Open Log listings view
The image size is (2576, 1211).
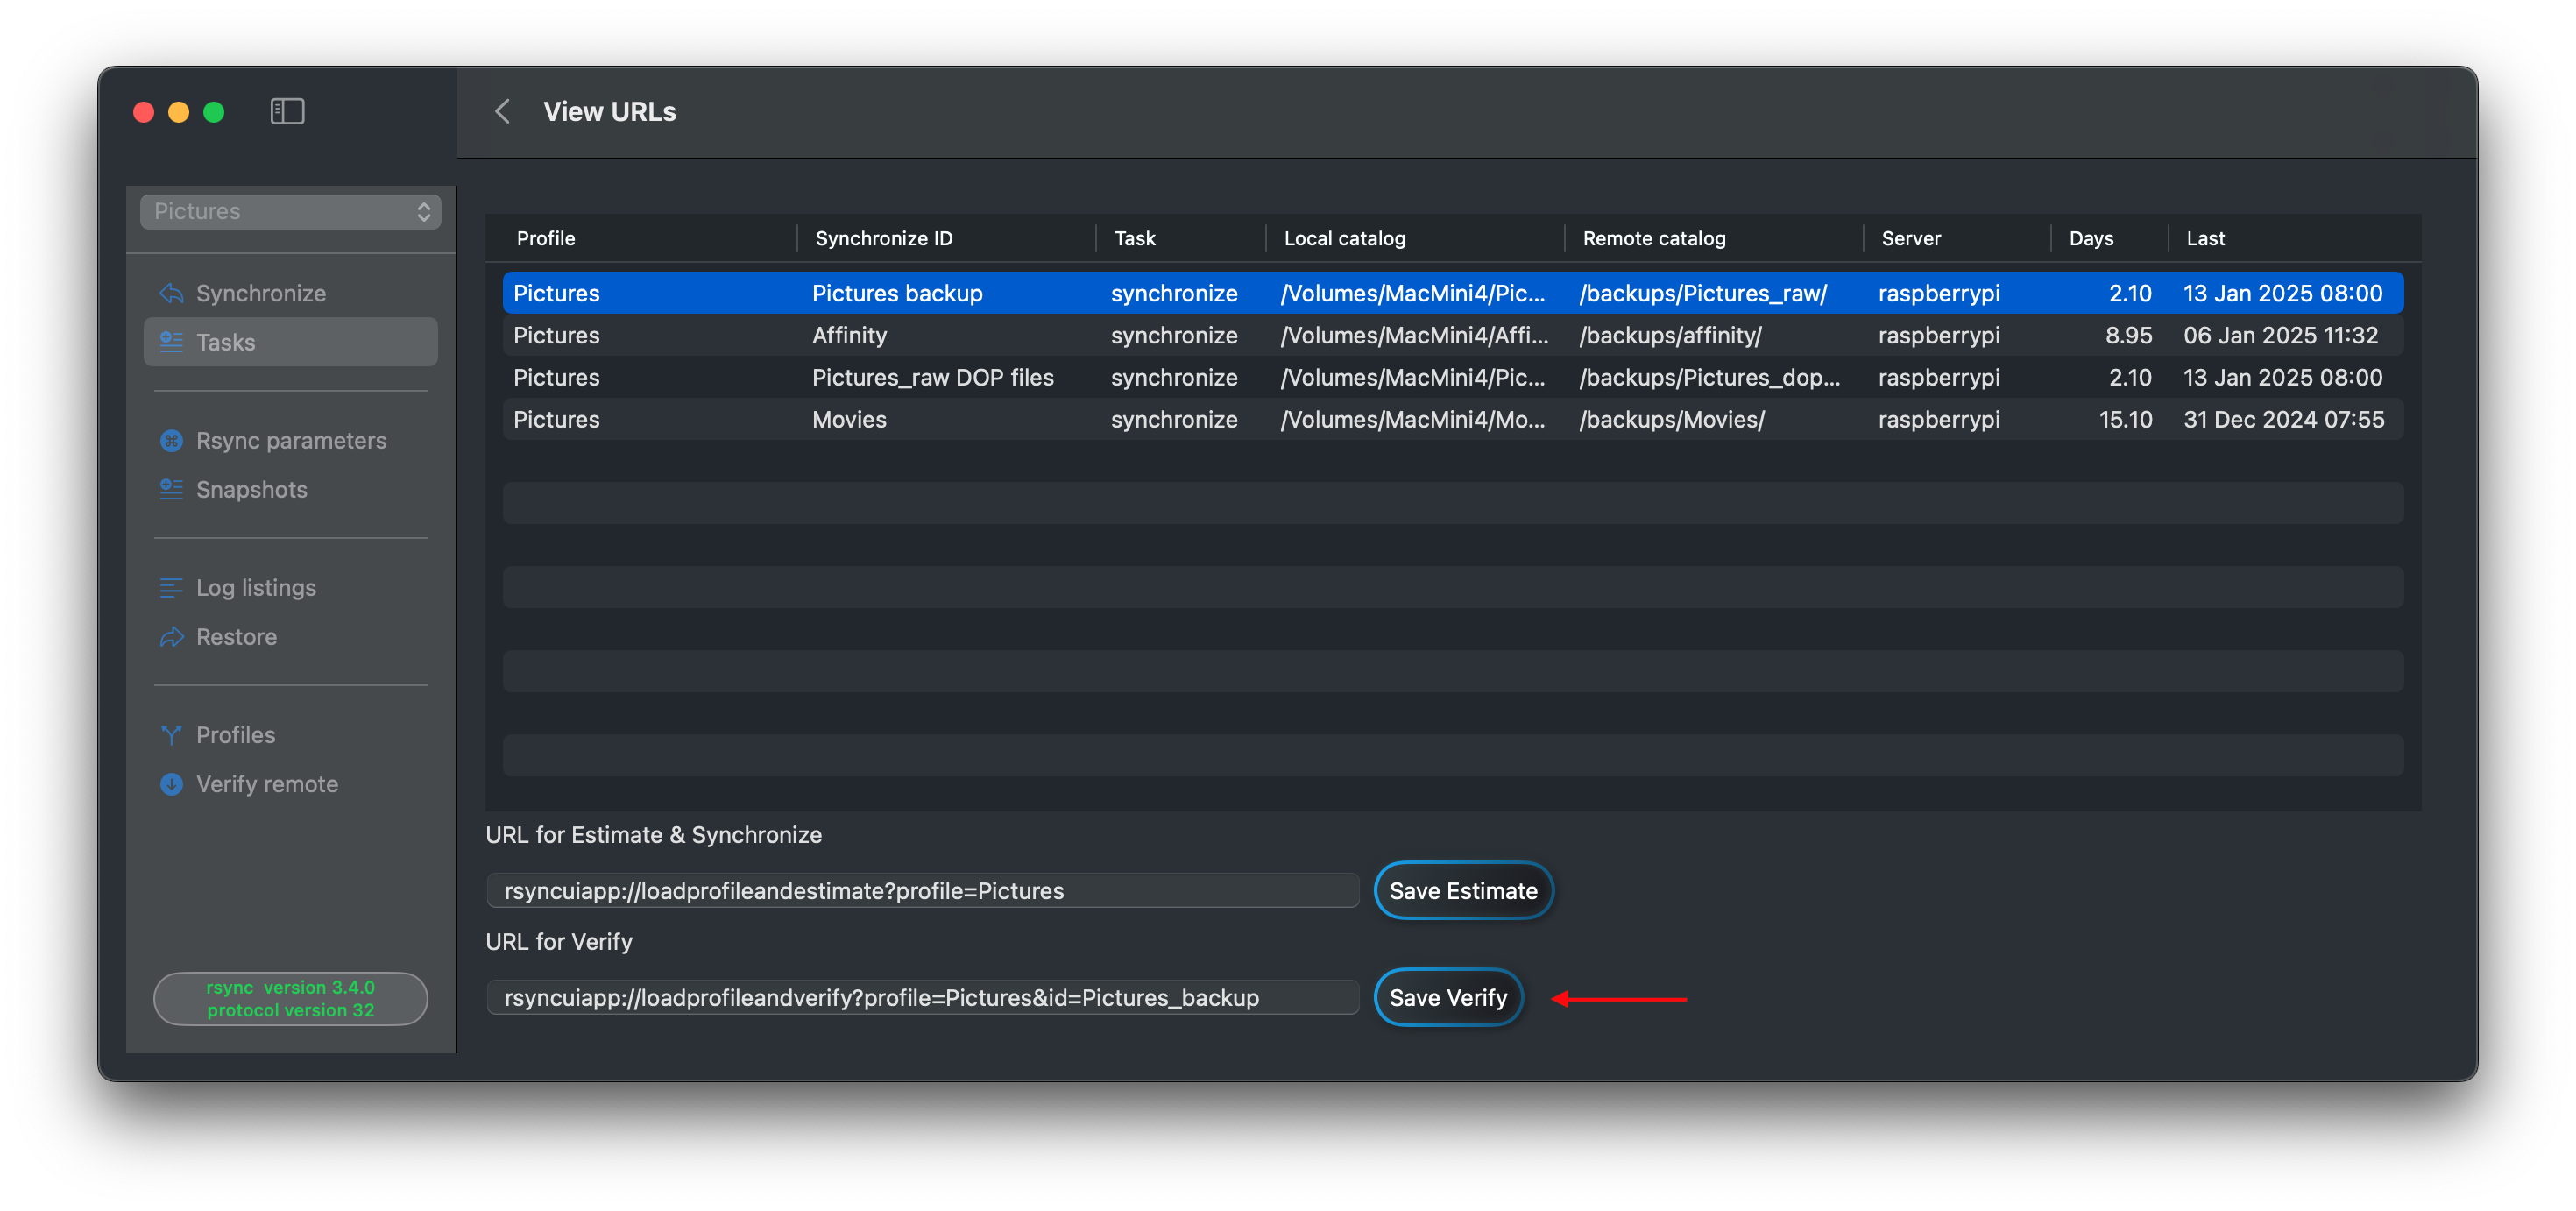click(x=290, y=588)
